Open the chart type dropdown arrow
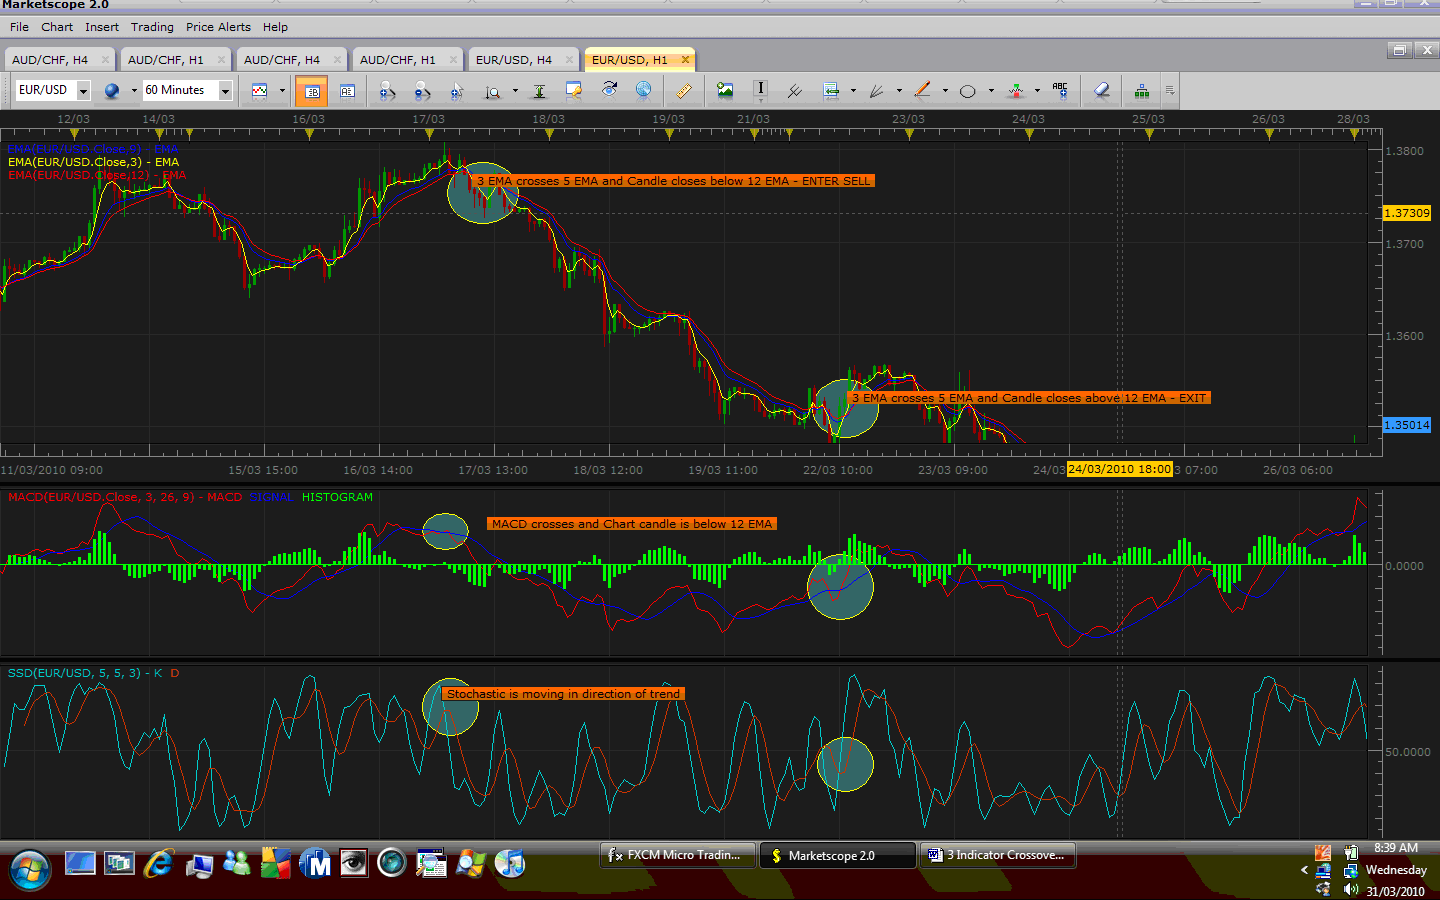This screenshot has height=900, width=1440. (282, 91)
